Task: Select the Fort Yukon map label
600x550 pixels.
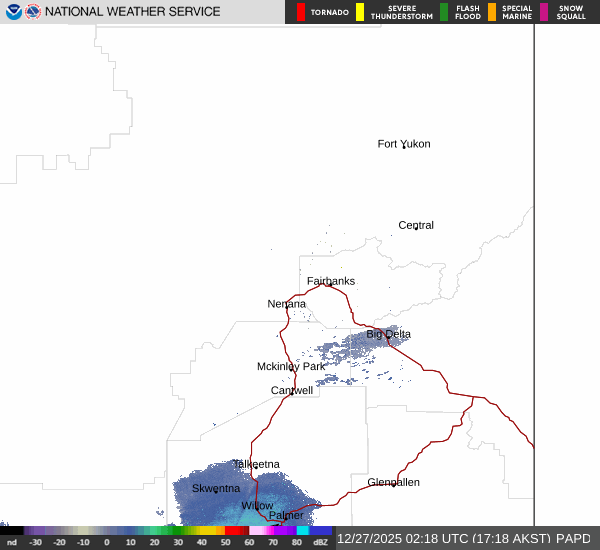Action: coord(403,144)
